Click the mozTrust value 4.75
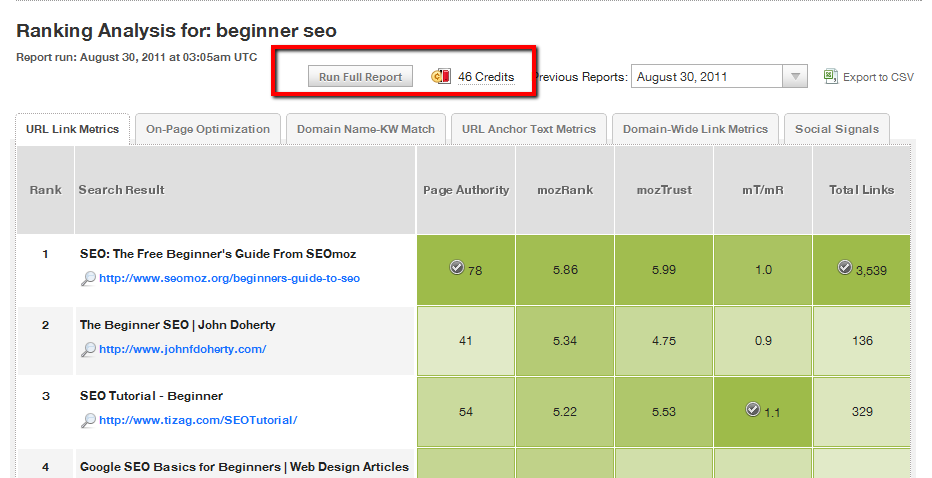Screen dimensions: 932x478 point(664,341)
